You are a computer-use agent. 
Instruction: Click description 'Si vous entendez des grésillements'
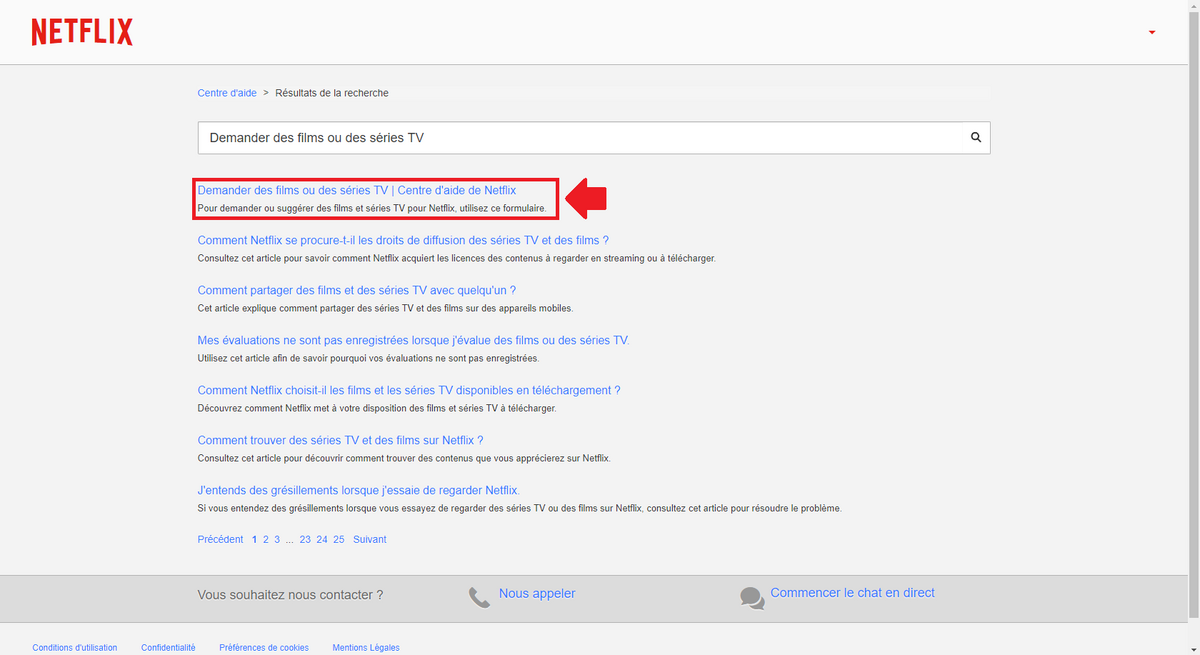point(520,508)
